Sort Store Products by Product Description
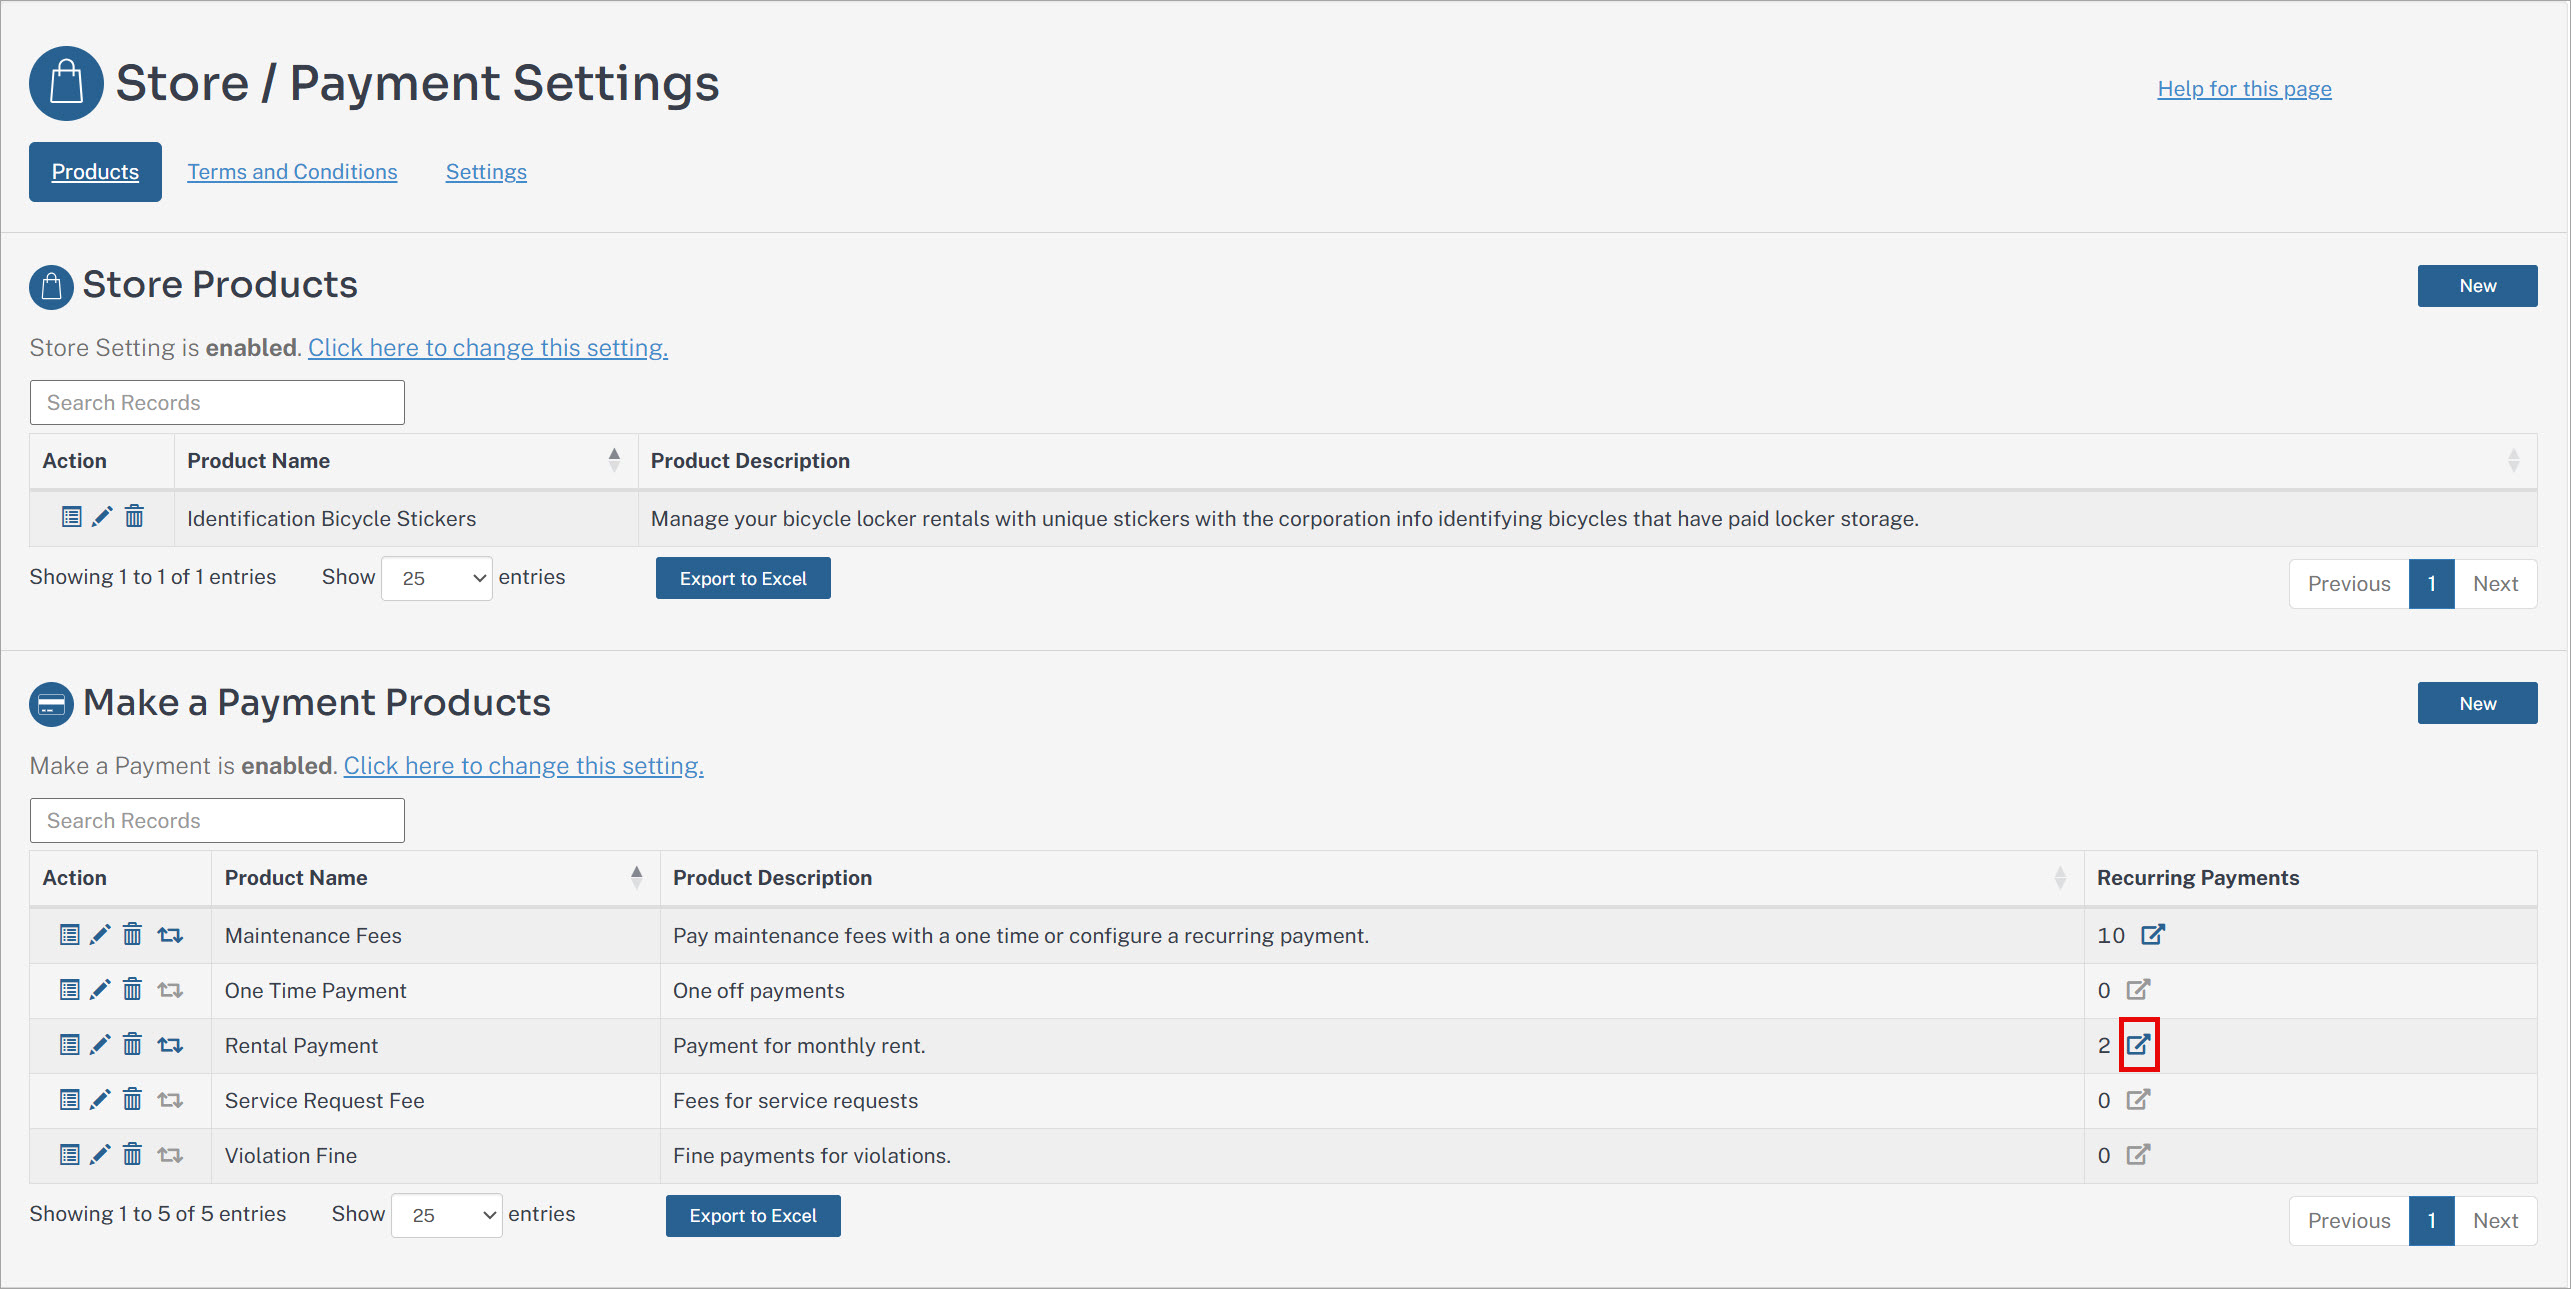This screenshot has width=2571, height=1289. pos(1587,460)
